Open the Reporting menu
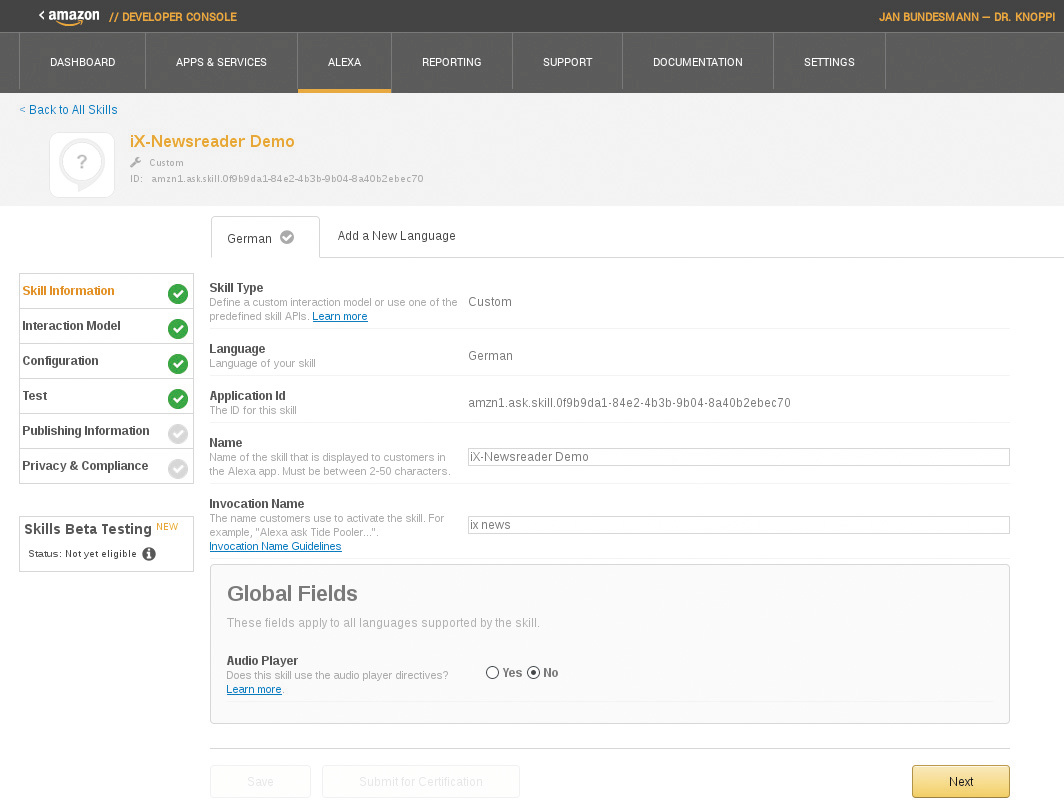This screenshot has width=1064, height=809. 451,62
